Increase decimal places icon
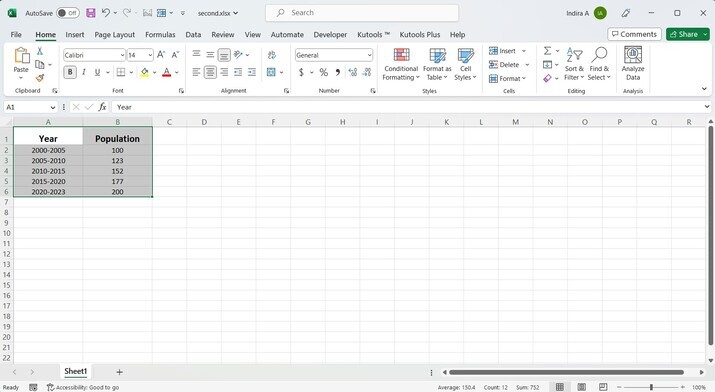The height and width of the screenshot is (392, 715). click(352, 72)
